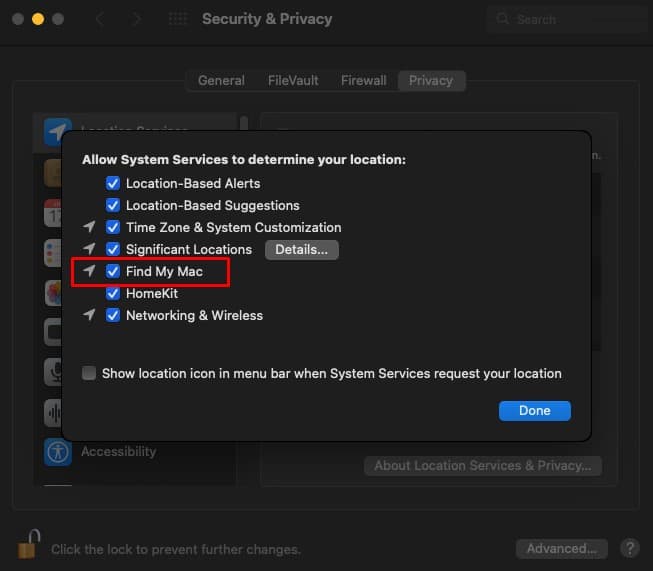Open Significant Locations Details

302,249
